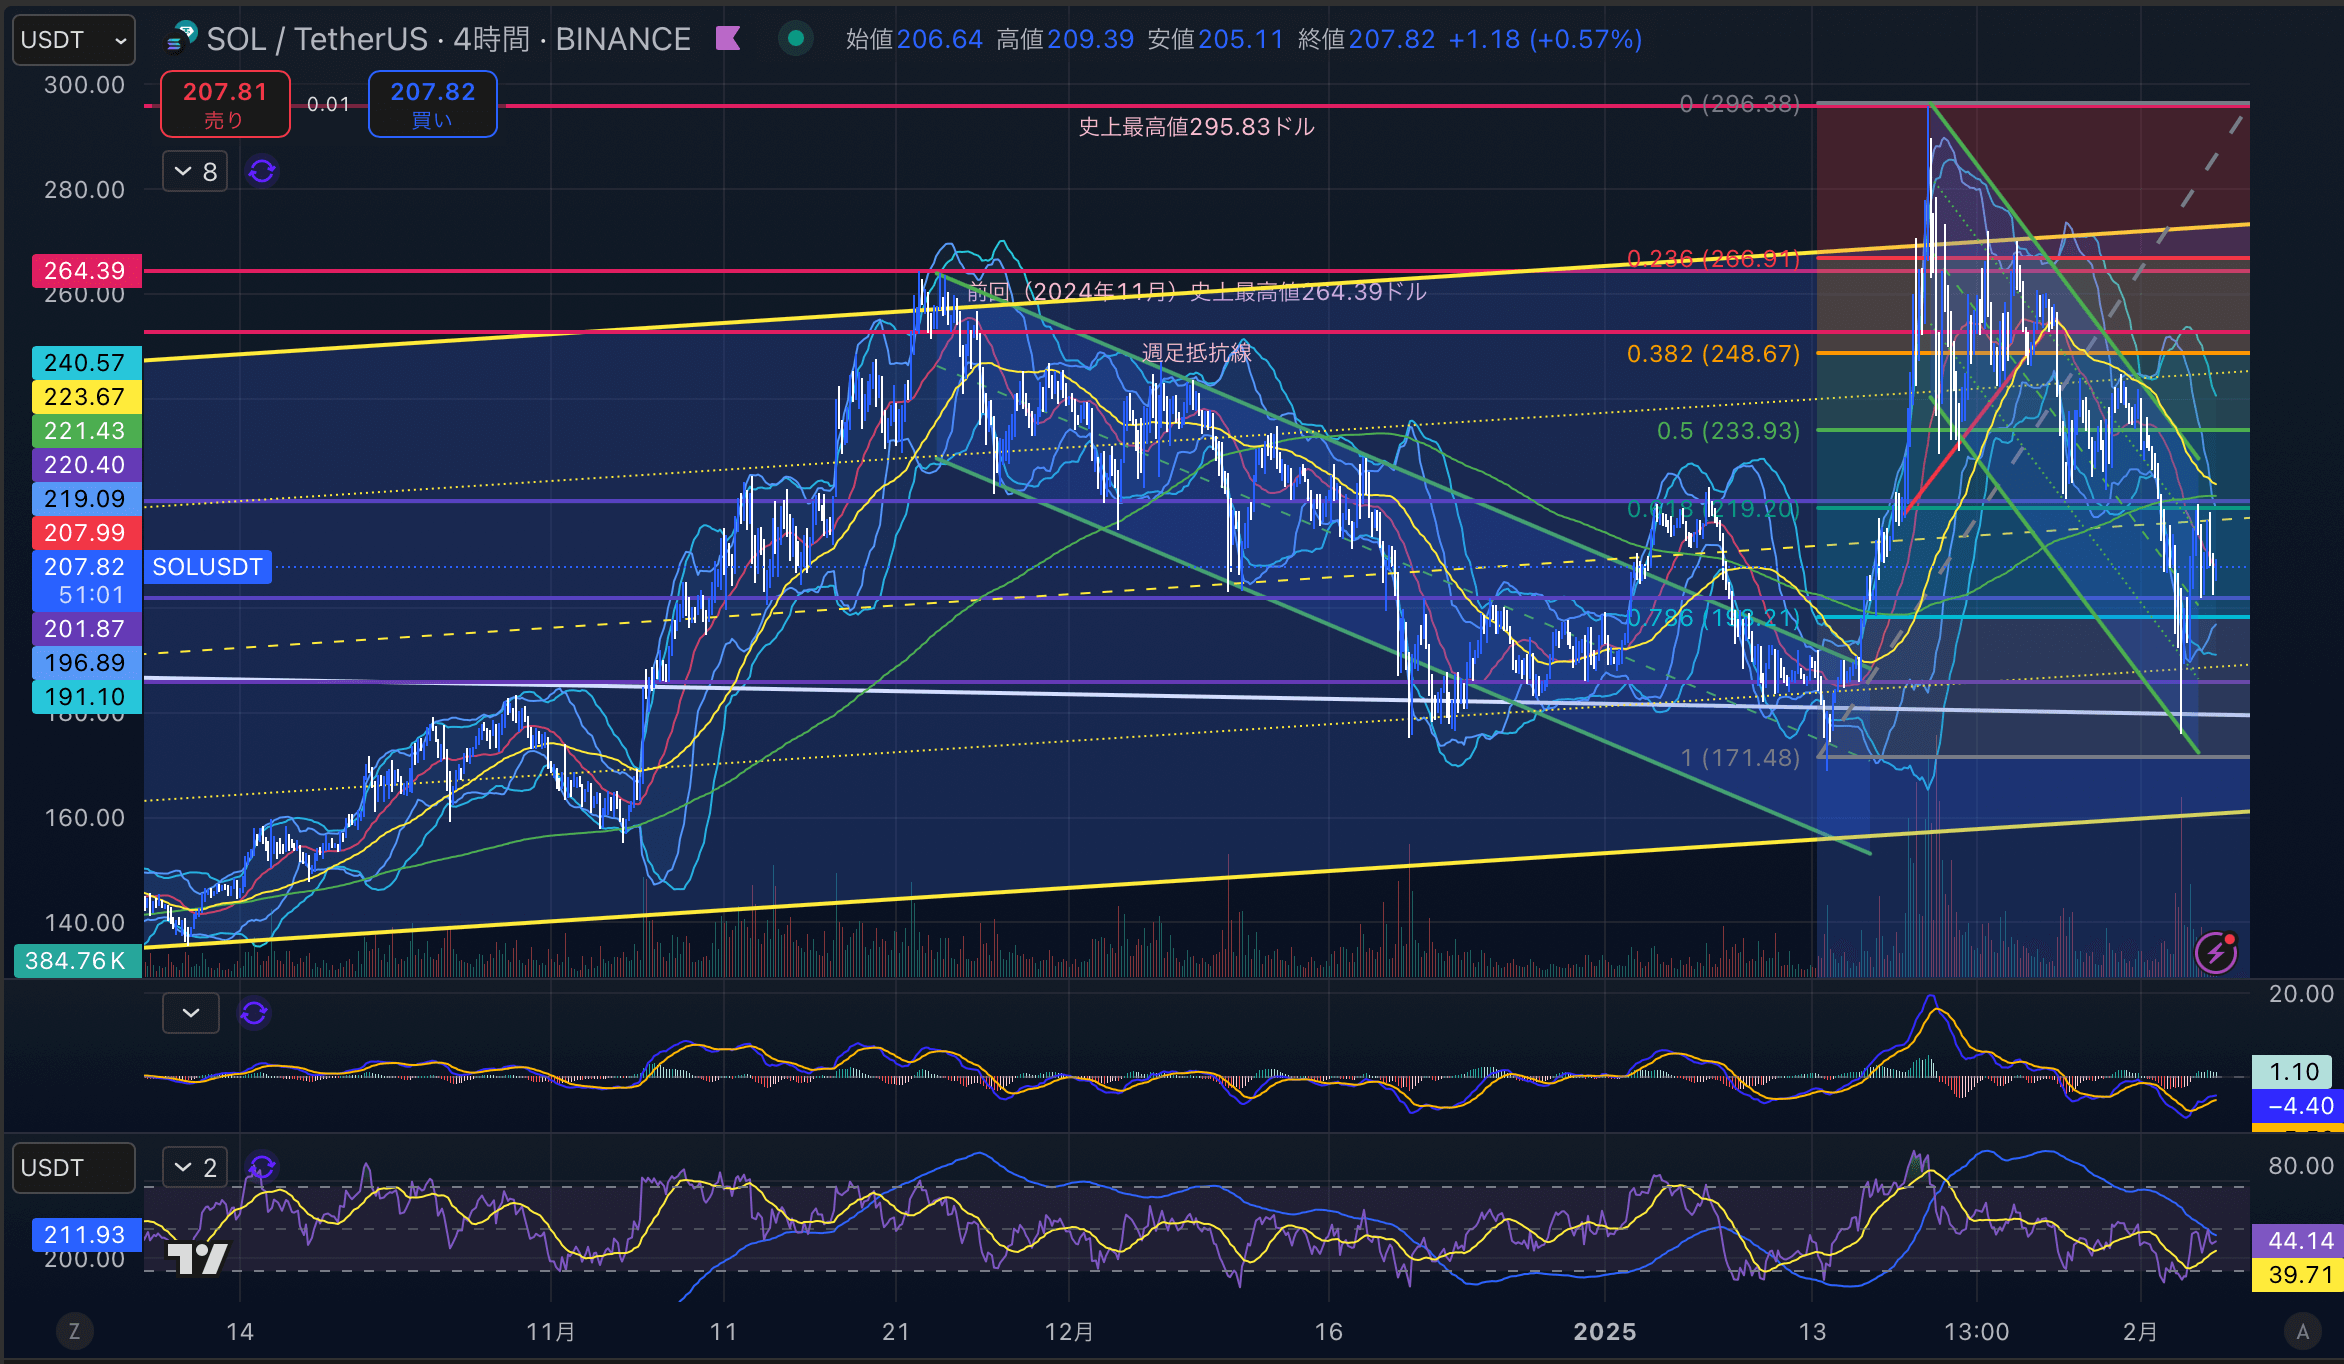
Task: Click the 0.382 (248.67) Fibonacci label
Action: click(1713, 354)
